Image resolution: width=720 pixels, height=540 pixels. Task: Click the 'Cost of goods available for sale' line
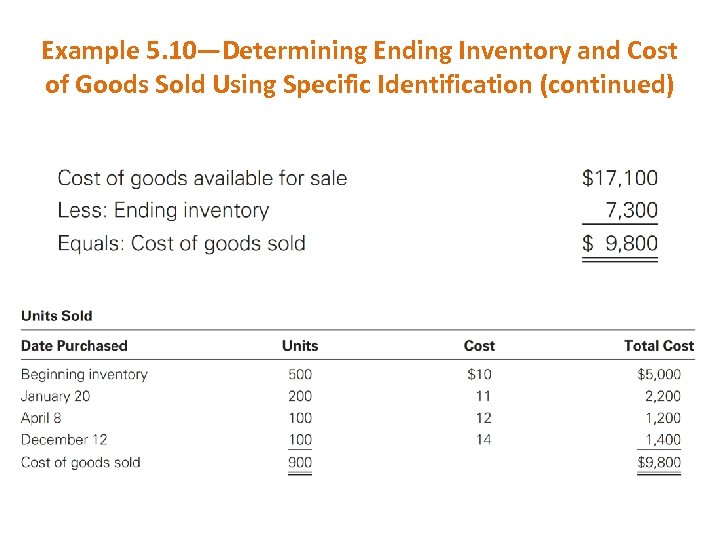point(202,179)
